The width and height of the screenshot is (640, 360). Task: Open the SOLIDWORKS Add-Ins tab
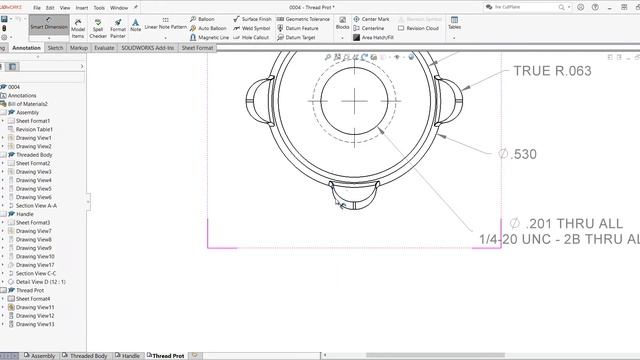coord(147,48)
